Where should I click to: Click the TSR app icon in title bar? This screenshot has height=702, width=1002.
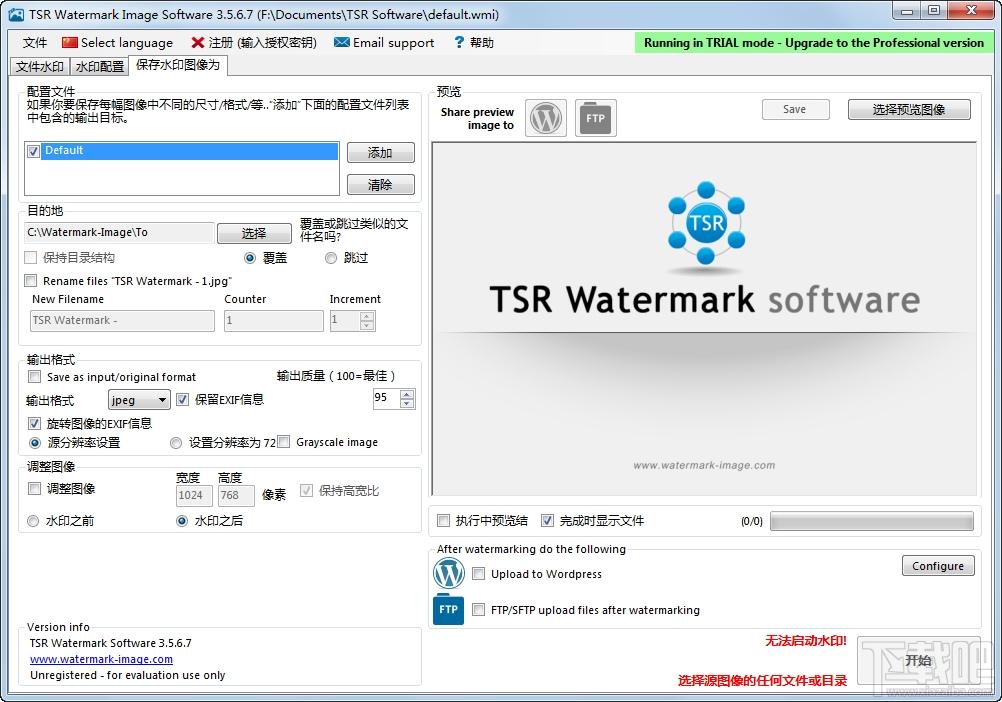[15, 14]
